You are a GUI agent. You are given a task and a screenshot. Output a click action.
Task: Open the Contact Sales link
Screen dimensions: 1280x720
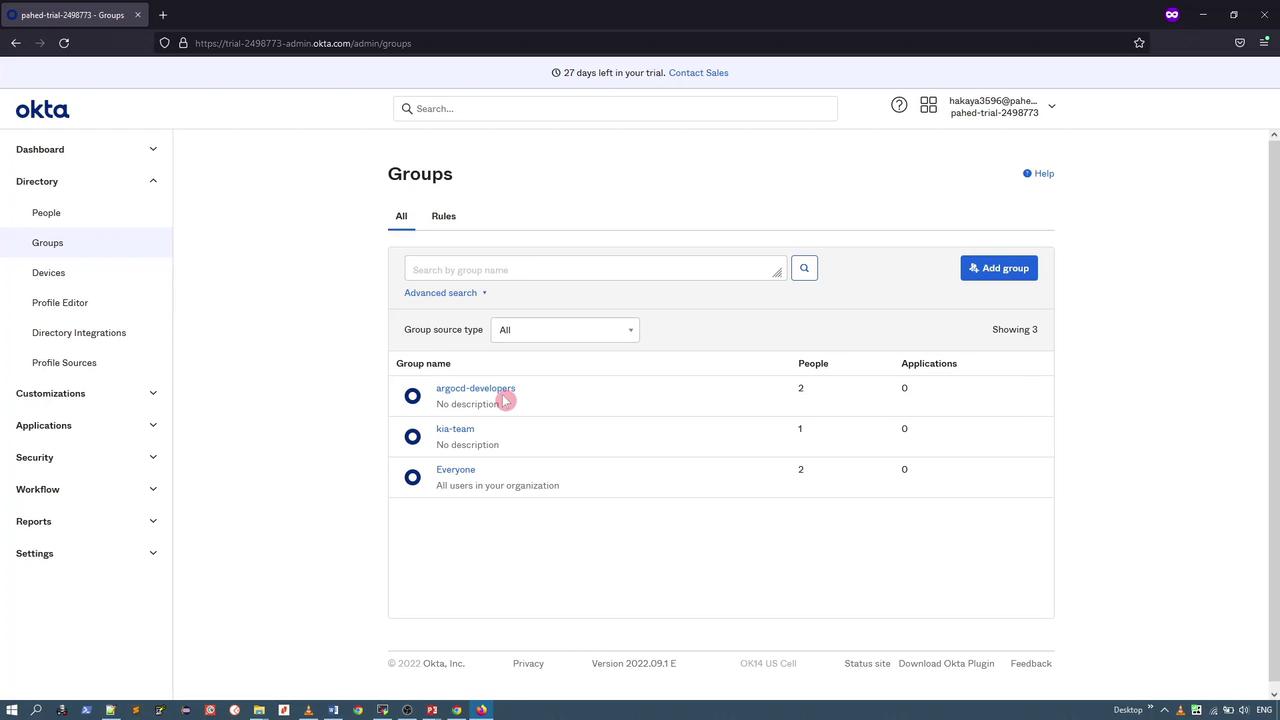pyautogui.click(x=698, y=73)
